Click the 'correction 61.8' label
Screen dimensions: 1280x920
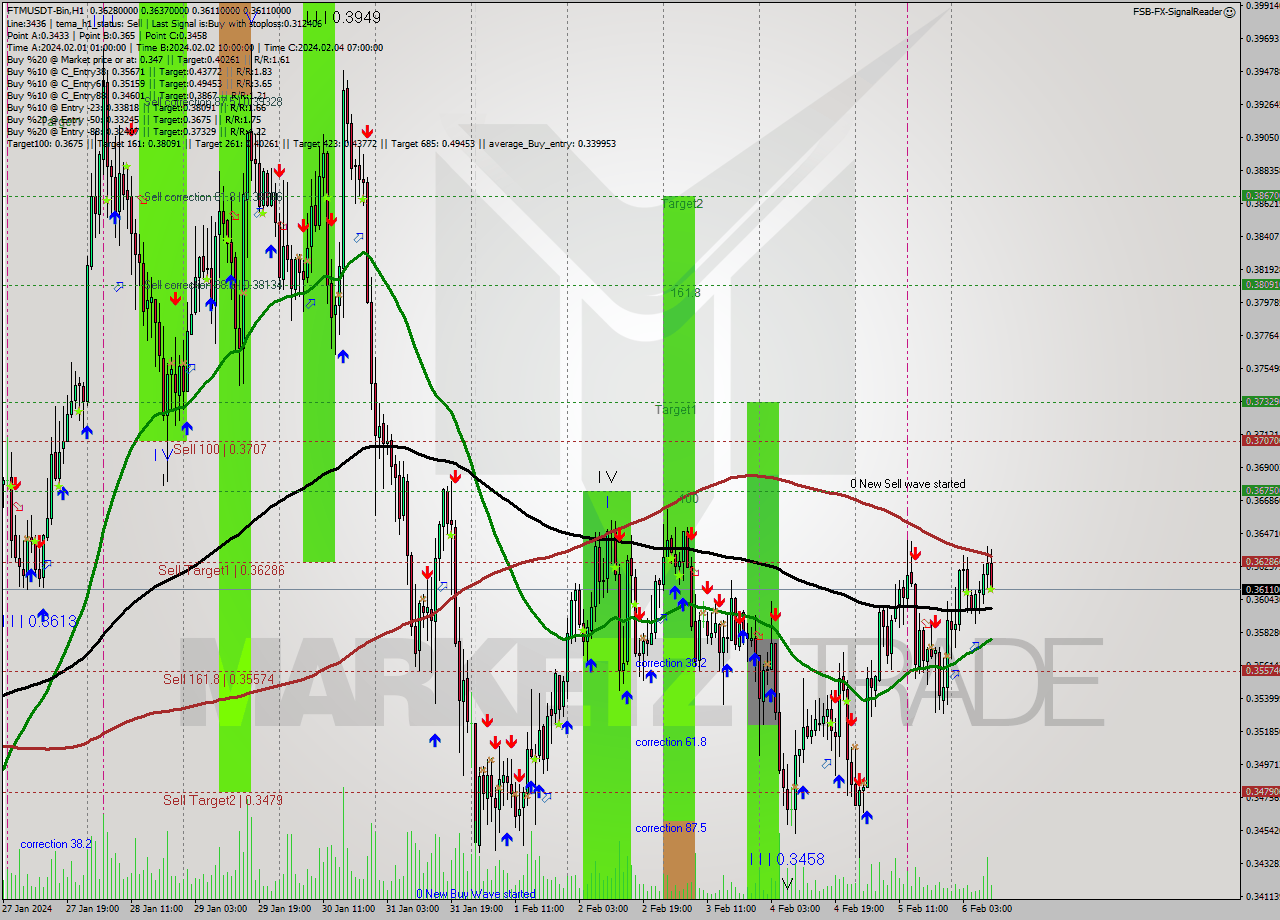[x=671, y=742]
